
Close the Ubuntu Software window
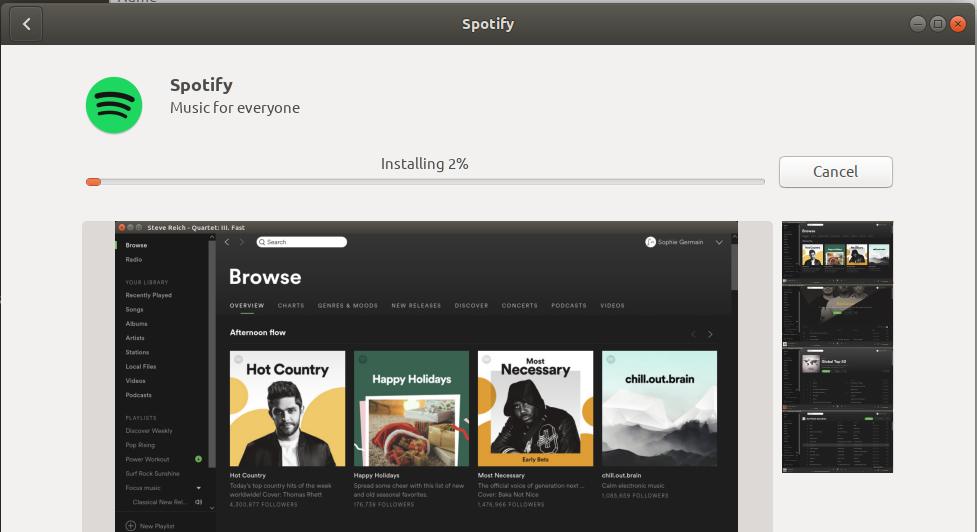(958, 24)
